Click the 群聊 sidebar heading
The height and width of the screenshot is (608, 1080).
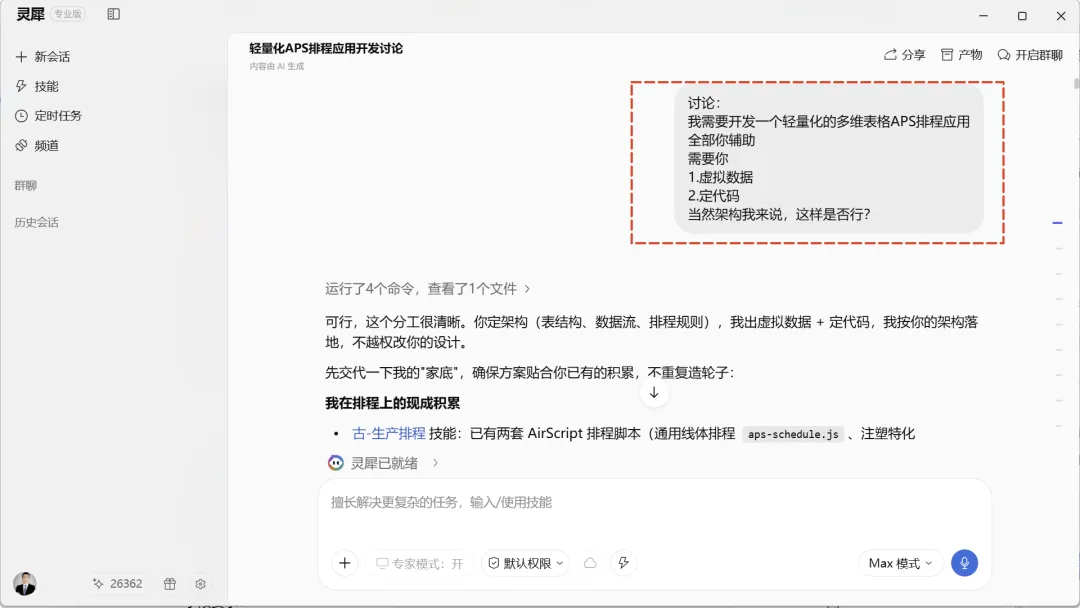pyautogui.click(x=25, y=185)
